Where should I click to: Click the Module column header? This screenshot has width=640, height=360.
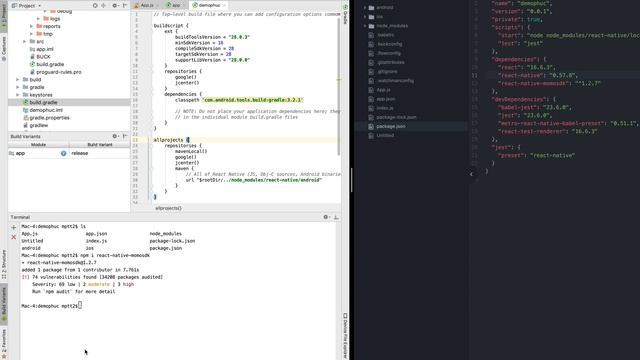click(x=38, y=145)
